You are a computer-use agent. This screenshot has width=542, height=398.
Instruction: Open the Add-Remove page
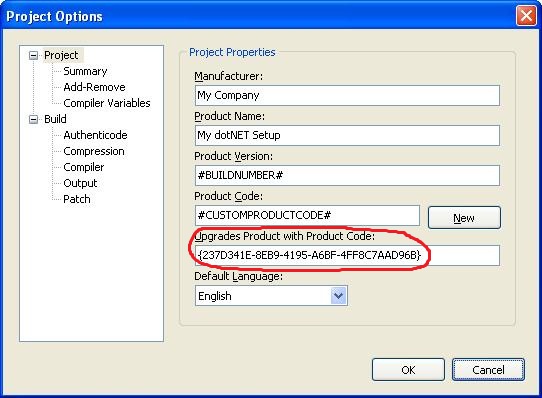coord(94,87)
